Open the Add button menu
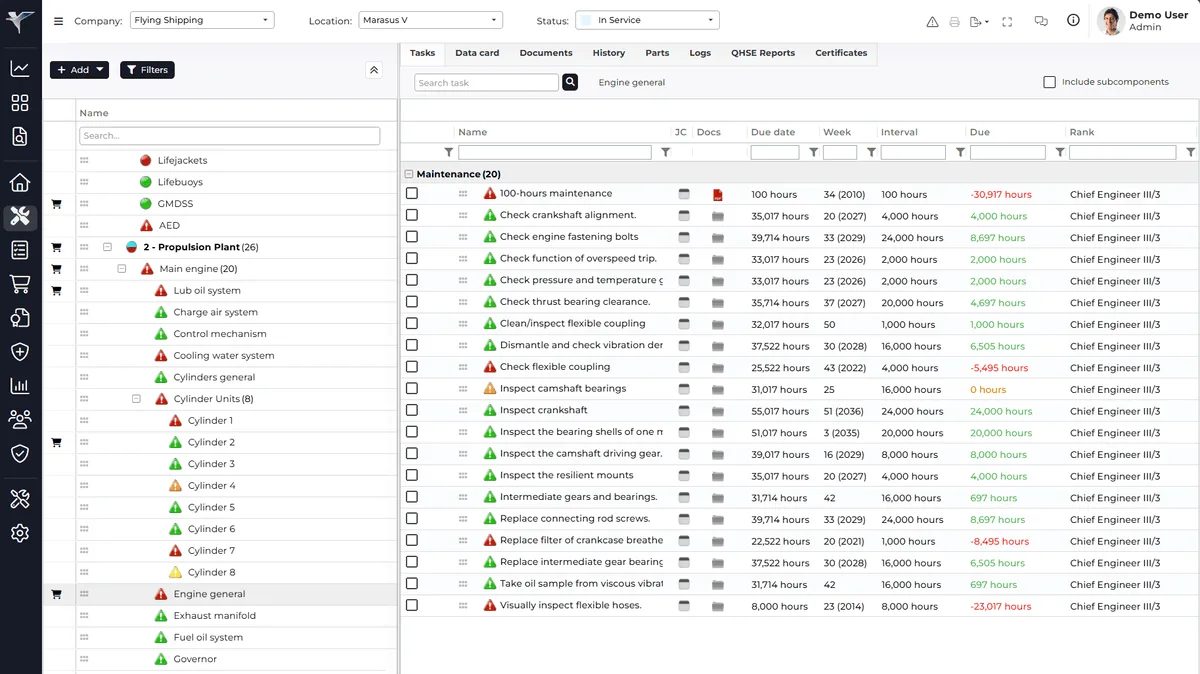Image resolution: width=1200 pixels, height=674 pixels. (x=79, y=70)
